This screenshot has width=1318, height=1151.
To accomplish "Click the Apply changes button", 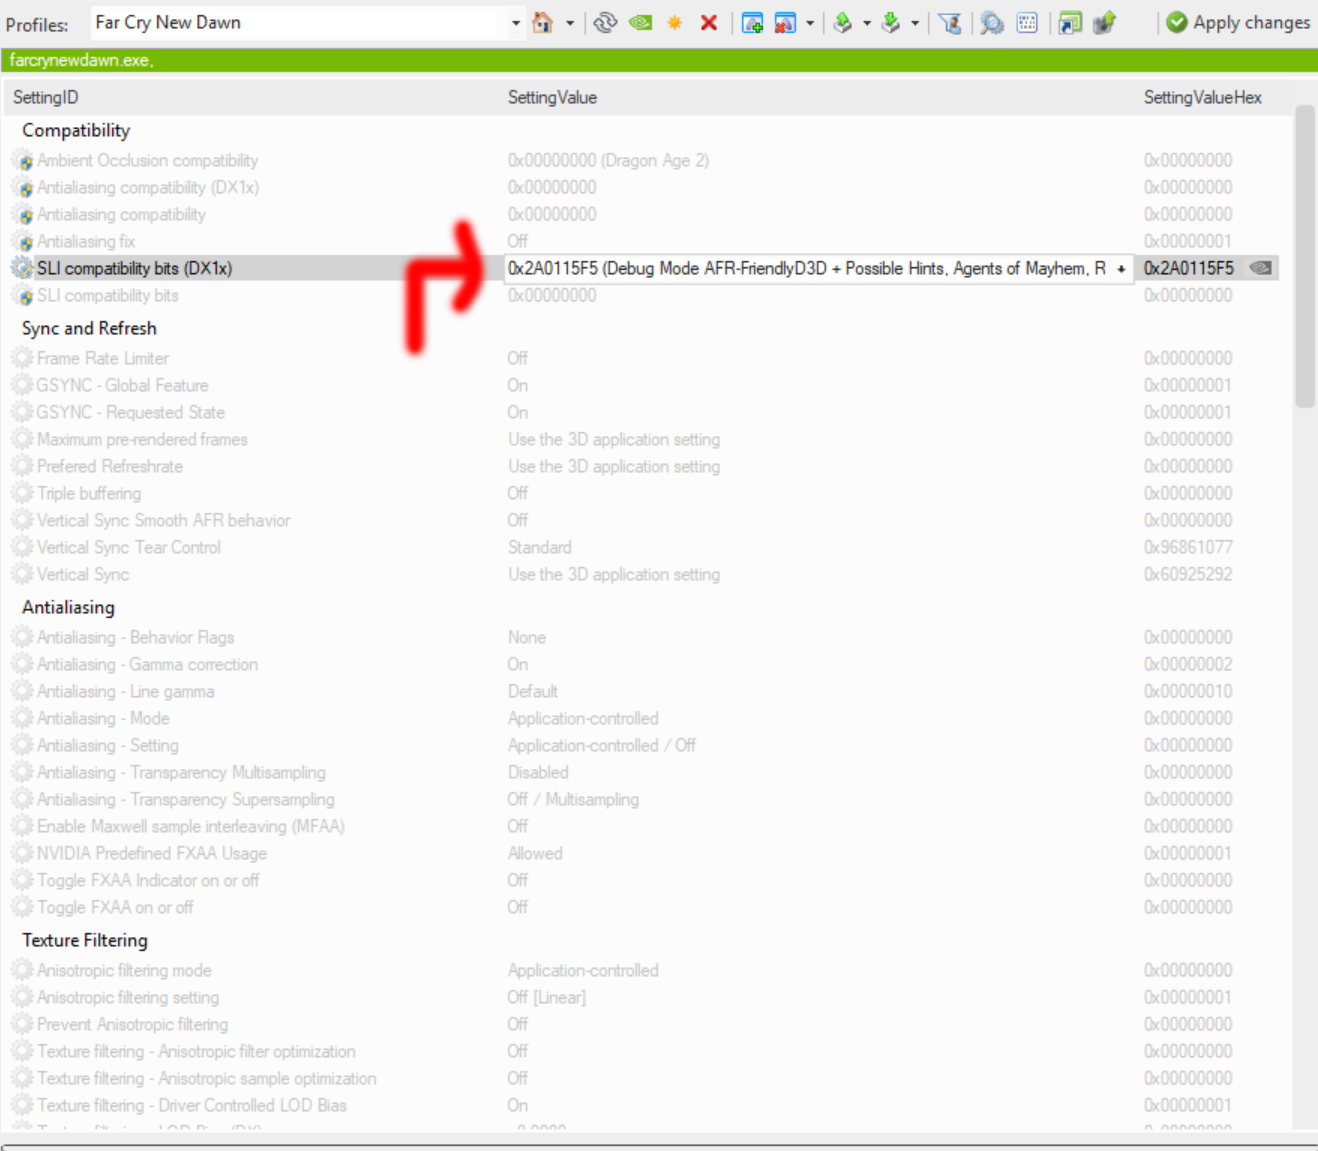I will pyautogui.click(x=1238, y=22).
